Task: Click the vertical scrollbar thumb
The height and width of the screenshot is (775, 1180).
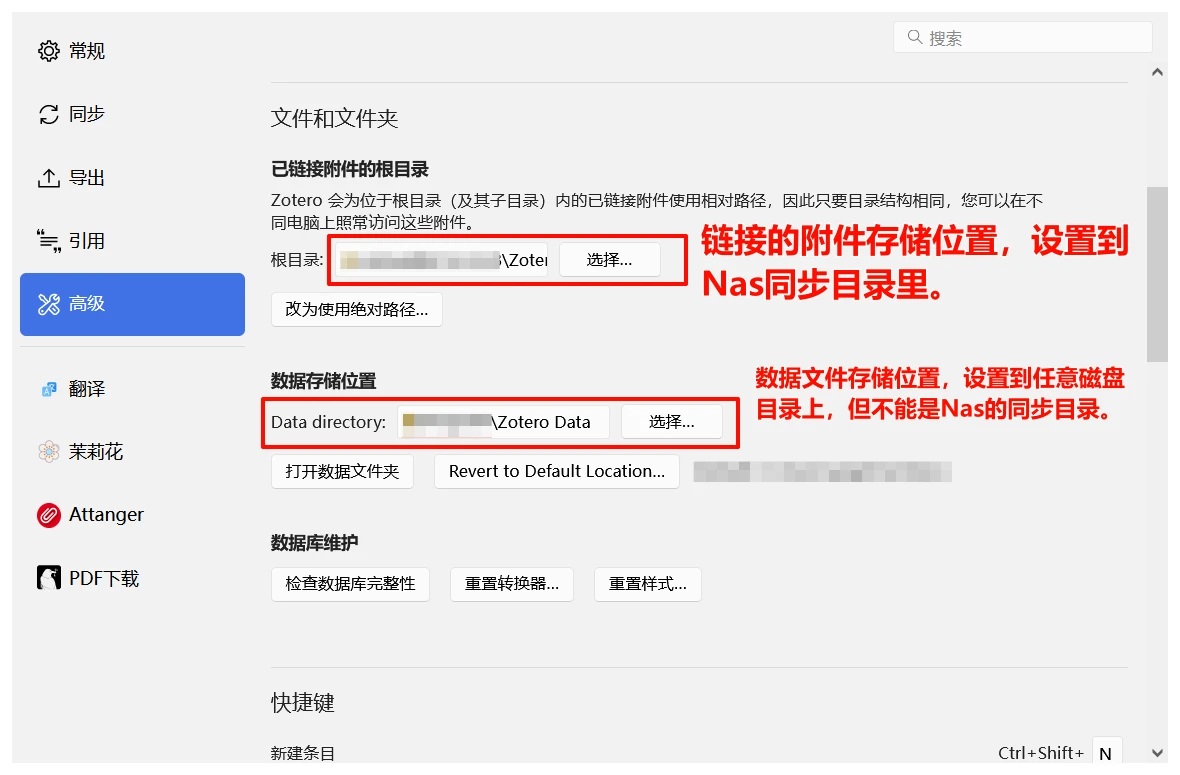Action: tap(1157, 275)
